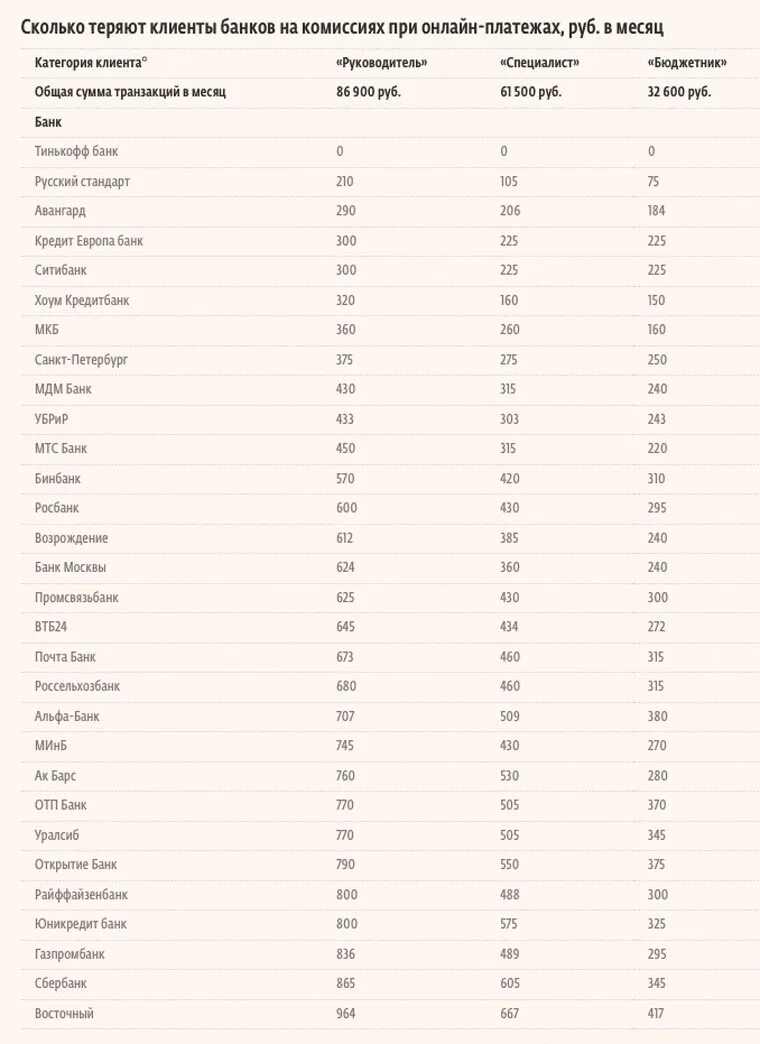Click value 964 for Восточный

[x=346, y=1013]
